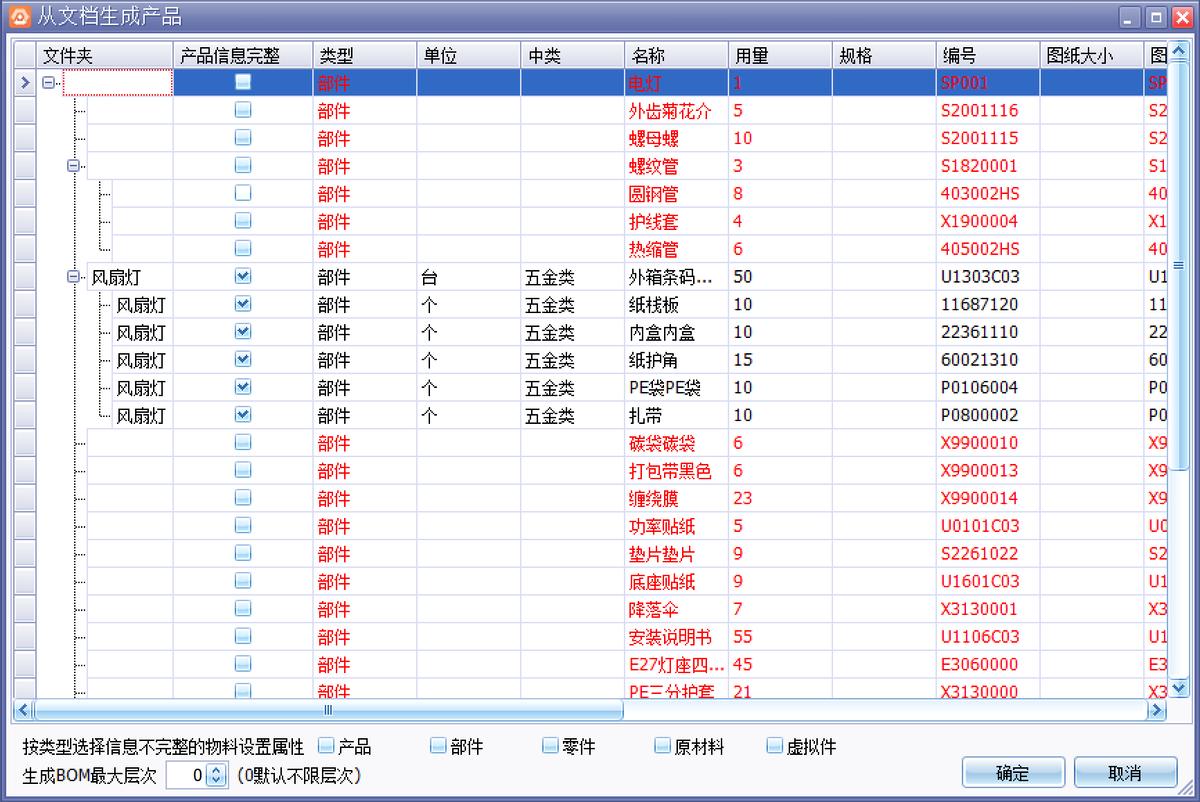Check the 原材料 option
Image resolution: width=1200 pixels, height=802 pixels.
click(662, 745)
